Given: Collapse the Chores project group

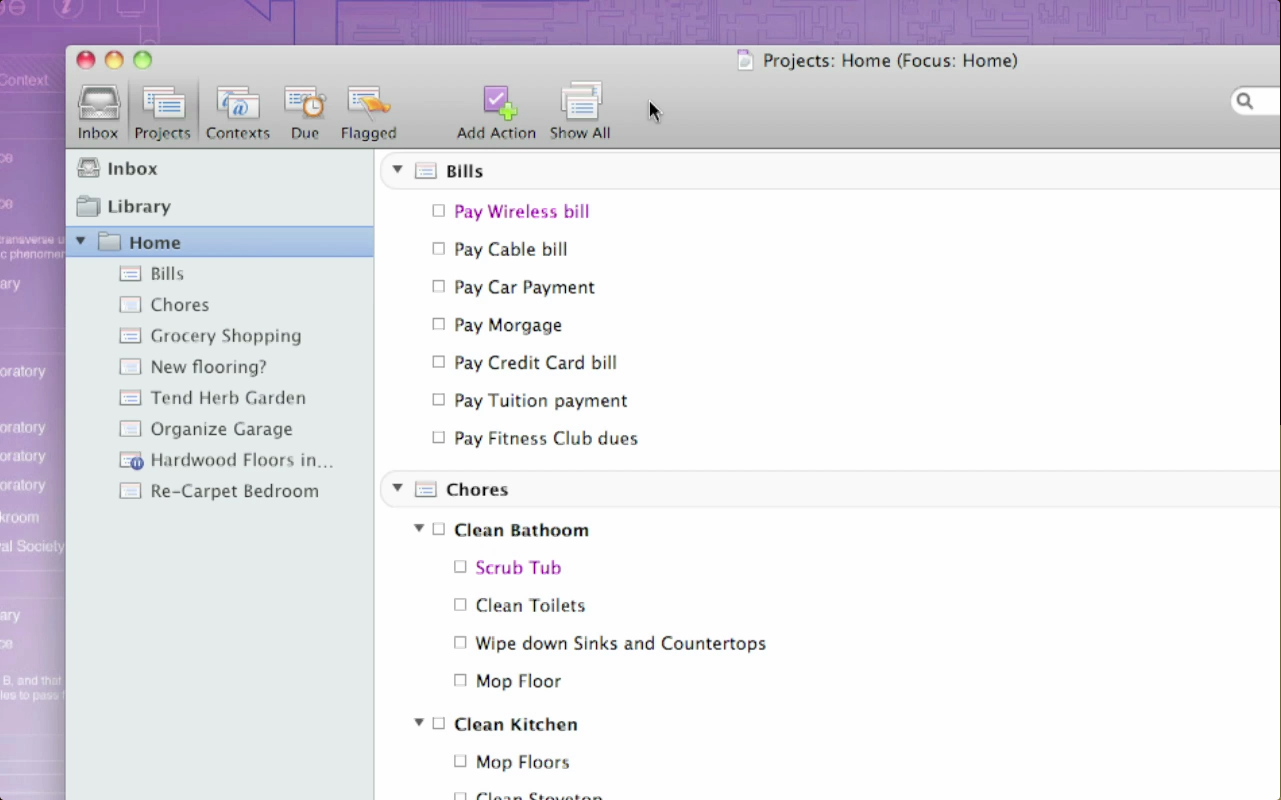Looking at the screenshot, I should [x=397, y=489].
